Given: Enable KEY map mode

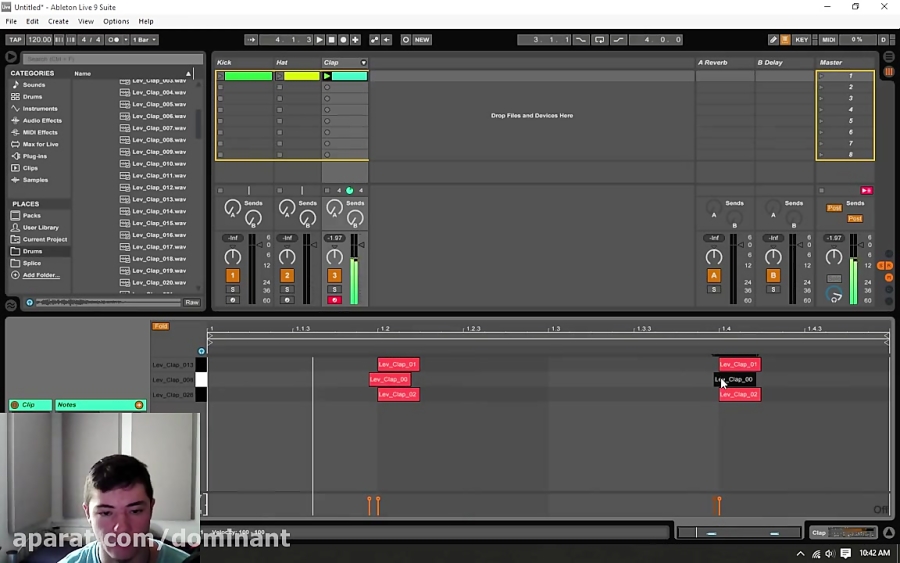Looking at the screenshot, I should (x=802, y=40).
